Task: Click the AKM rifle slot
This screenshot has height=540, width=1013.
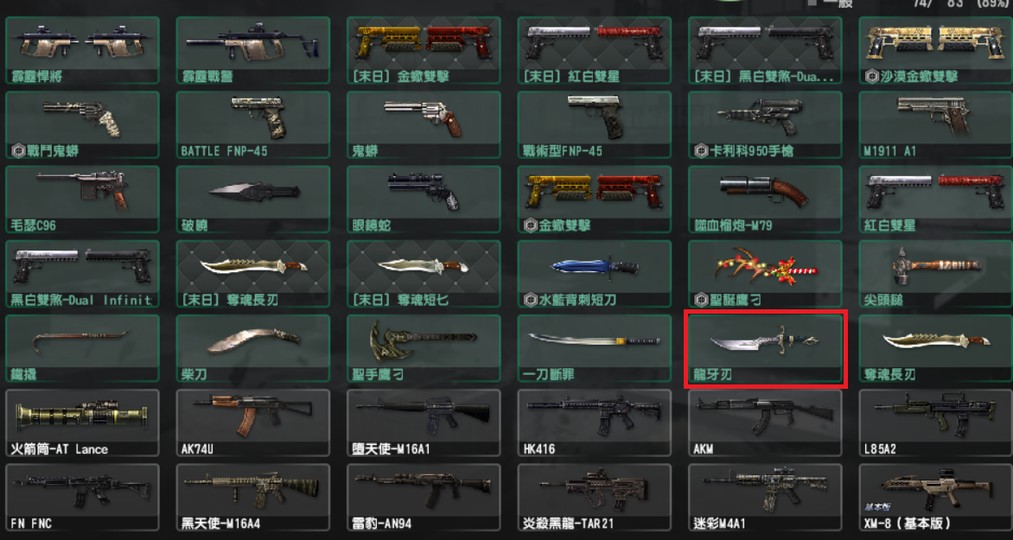Action: pos(765,423)
